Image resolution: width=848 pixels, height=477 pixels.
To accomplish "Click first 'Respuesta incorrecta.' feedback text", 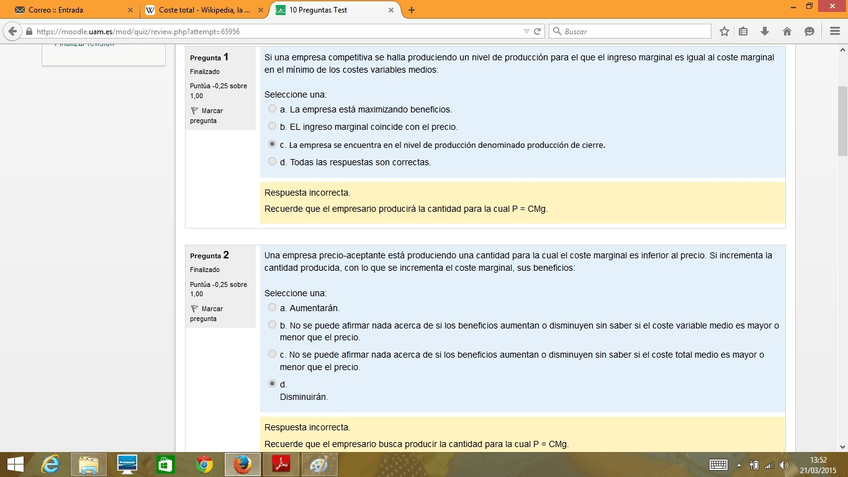I will click(307, 193).
